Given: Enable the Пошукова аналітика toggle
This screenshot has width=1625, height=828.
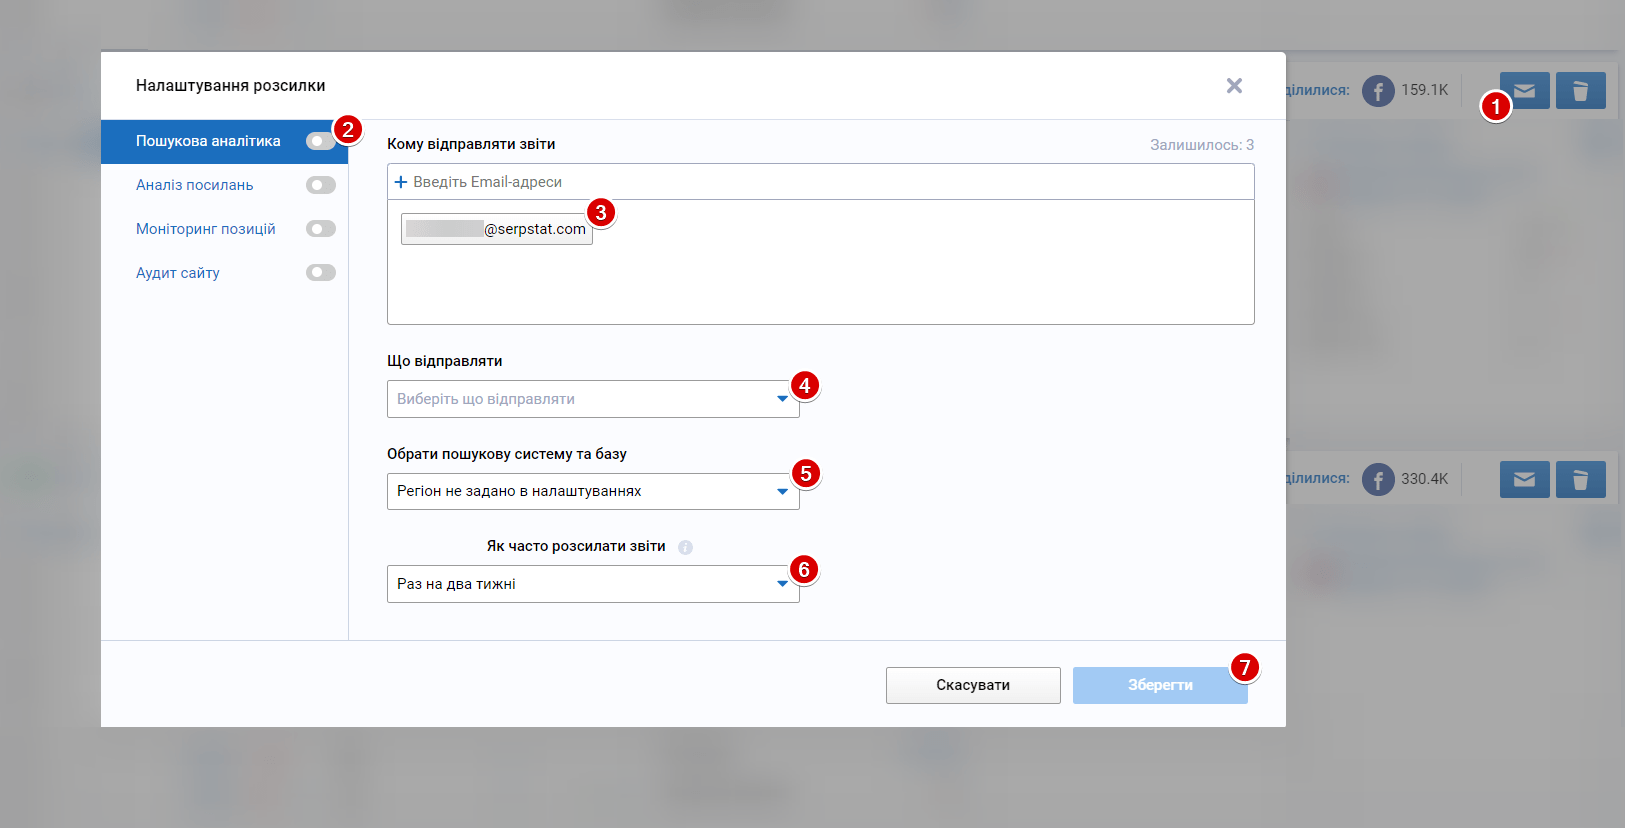Looking at the screenshot, I should point(320,141).
